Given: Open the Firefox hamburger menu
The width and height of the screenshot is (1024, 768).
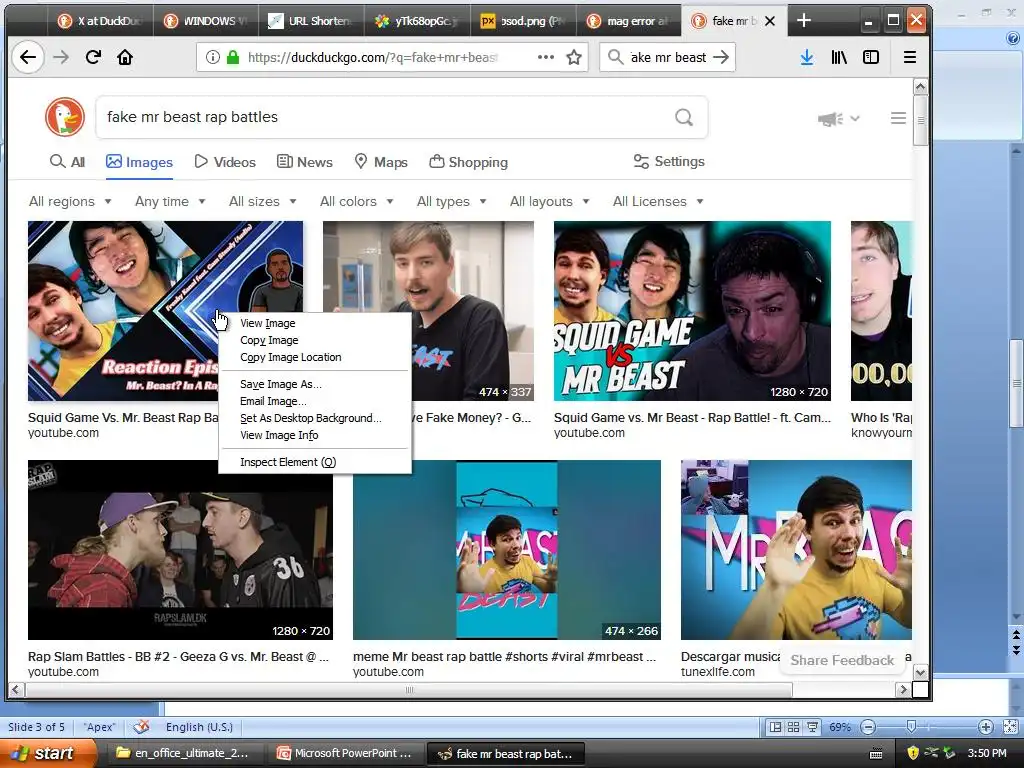Looking at the screenshot, I should [910, 57].
